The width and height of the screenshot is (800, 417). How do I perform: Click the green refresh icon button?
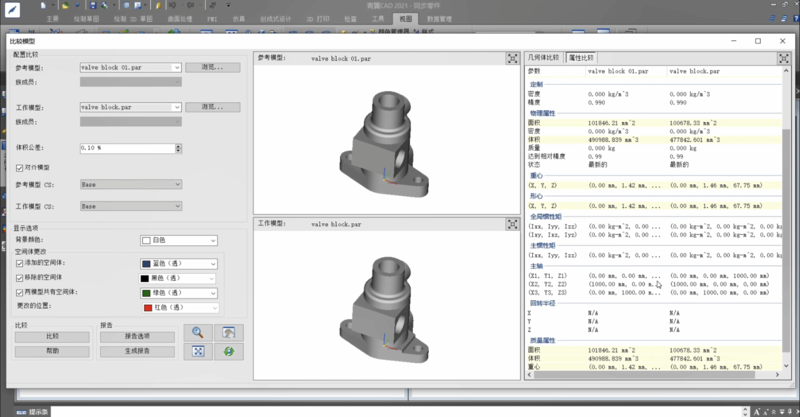[x=230, y=351]
